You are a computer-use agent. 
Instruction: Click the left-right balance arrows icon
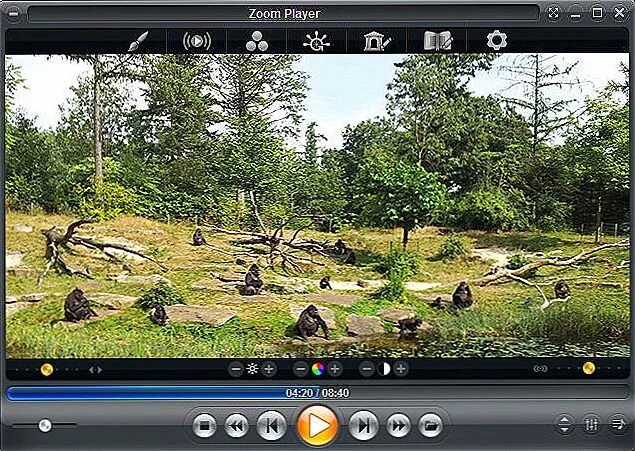click(95, 370)
